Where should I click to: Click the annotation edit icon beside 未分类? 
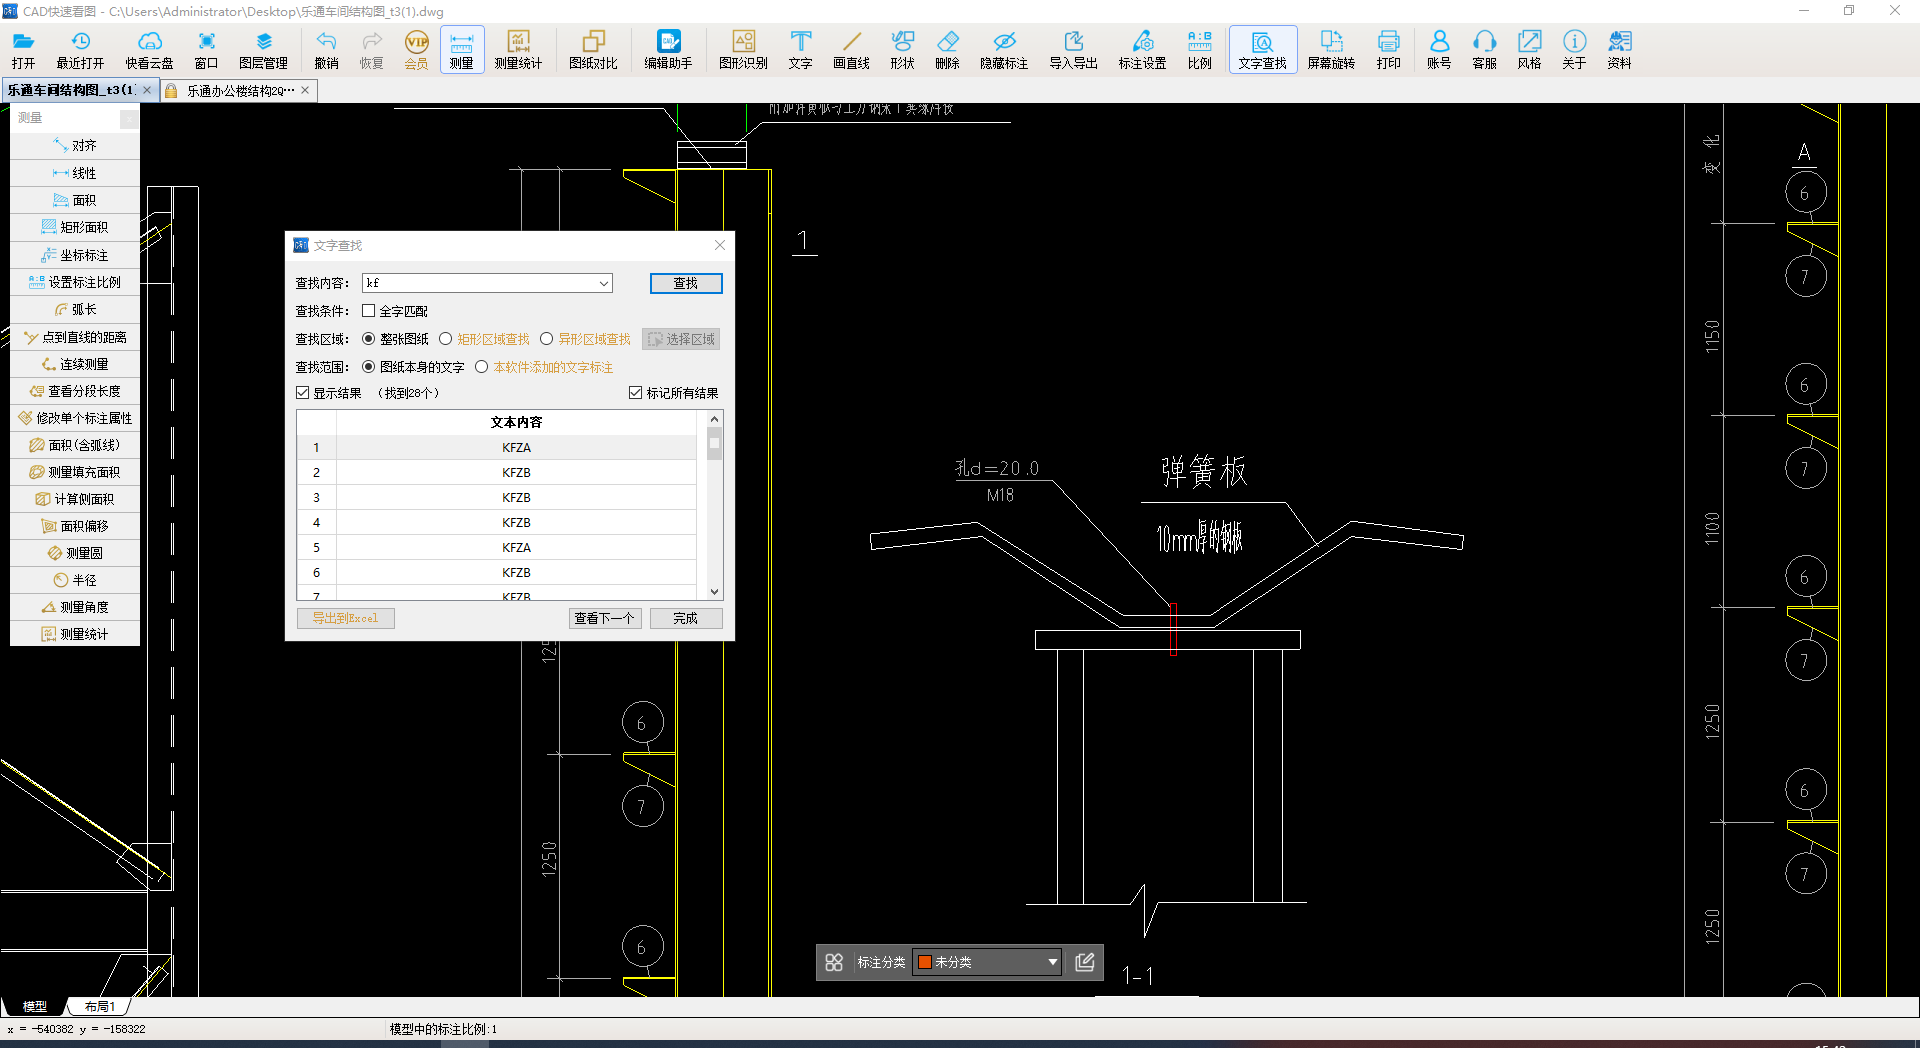point(1085,962)
